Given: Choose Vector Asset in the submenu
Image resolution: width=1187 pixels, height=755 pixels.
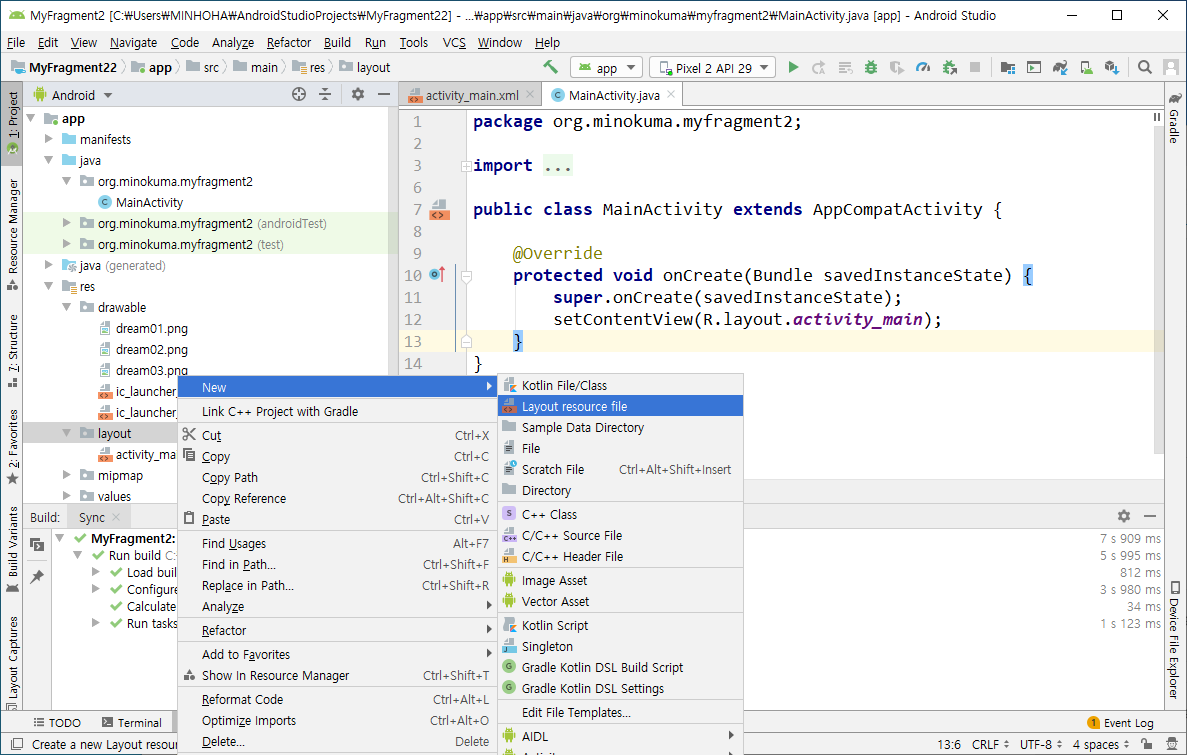Looking at the screenshot, I should pos(621,601).
